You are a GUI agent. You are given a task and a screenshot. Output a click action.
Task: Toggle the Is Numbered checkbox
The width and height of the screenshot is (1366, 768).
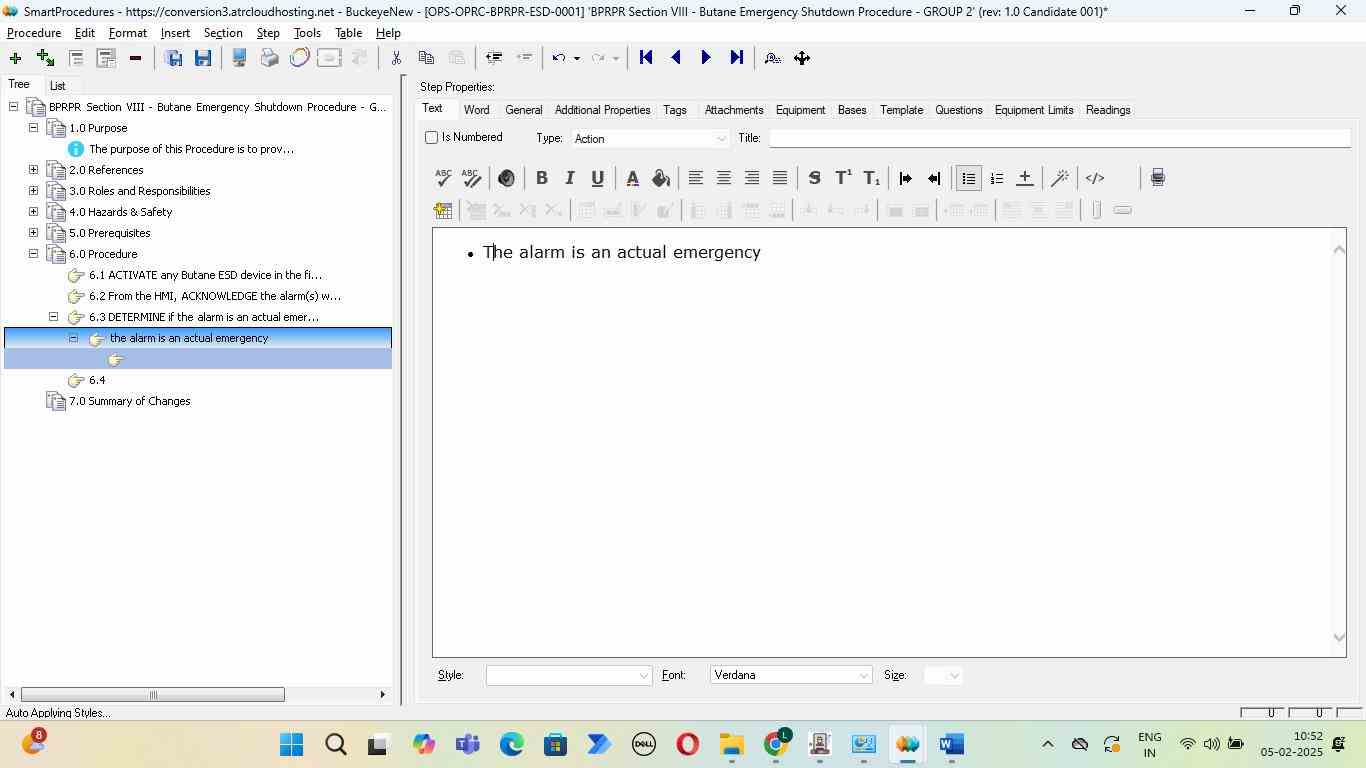coord(432,137)
